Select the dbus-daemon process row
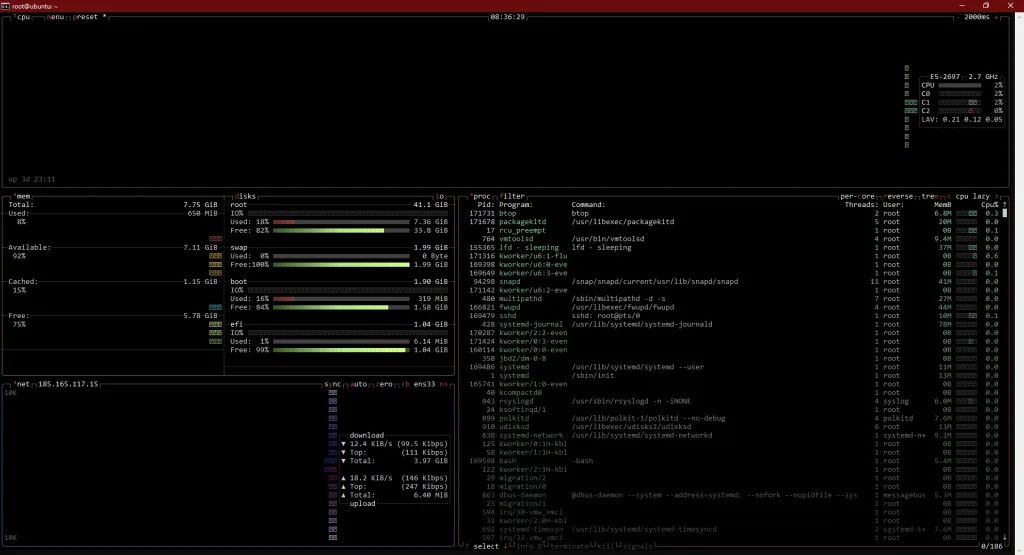This screenshot has height=555, width=1024. coord(734,495)
